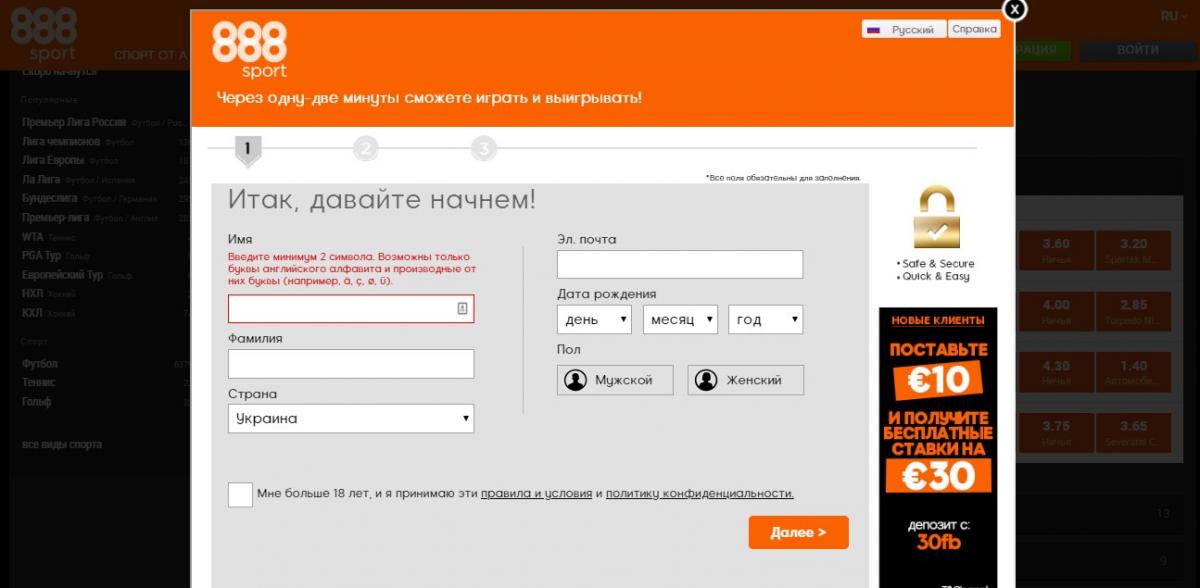Pick the 3.65 Severstal odds button

coord(1134,433)
